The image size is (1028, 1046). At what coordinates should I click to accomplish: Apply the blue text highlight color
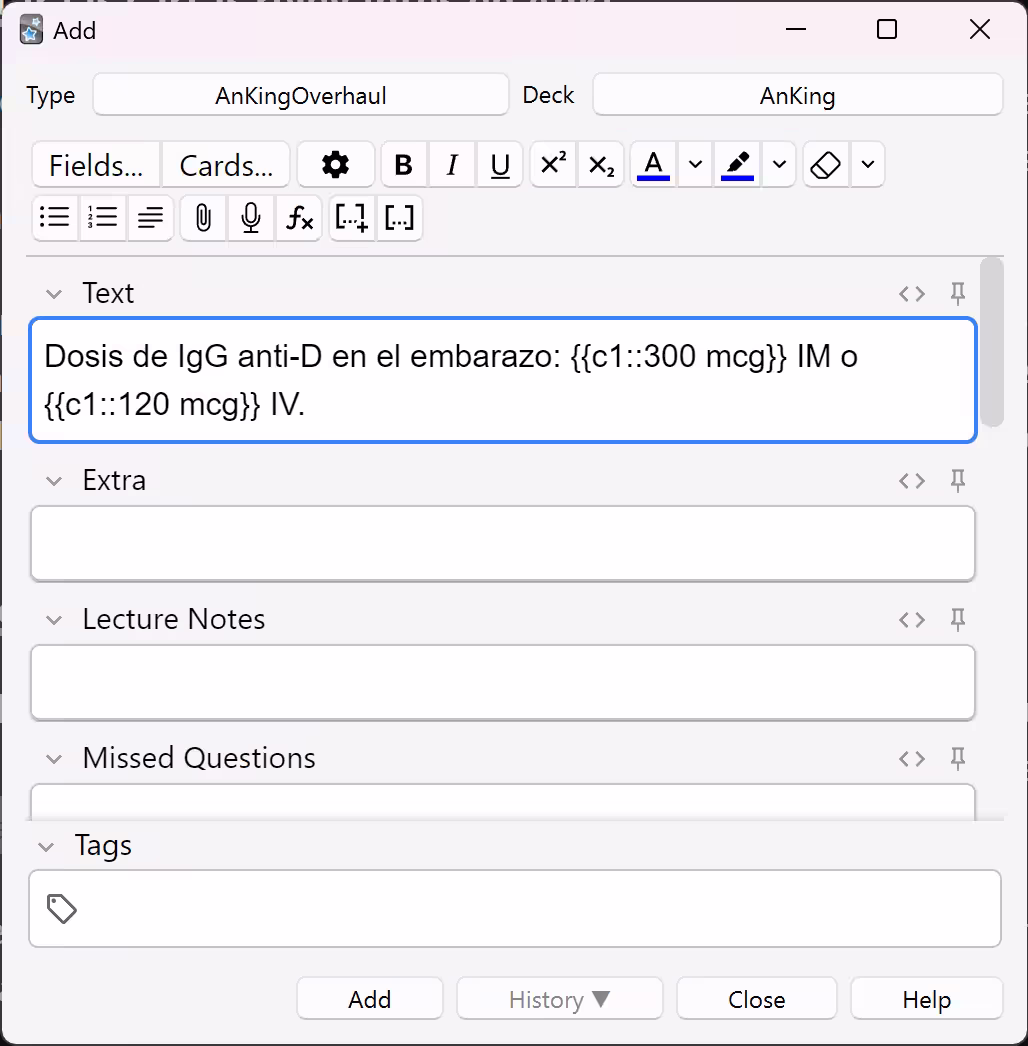tap(738, 165)
